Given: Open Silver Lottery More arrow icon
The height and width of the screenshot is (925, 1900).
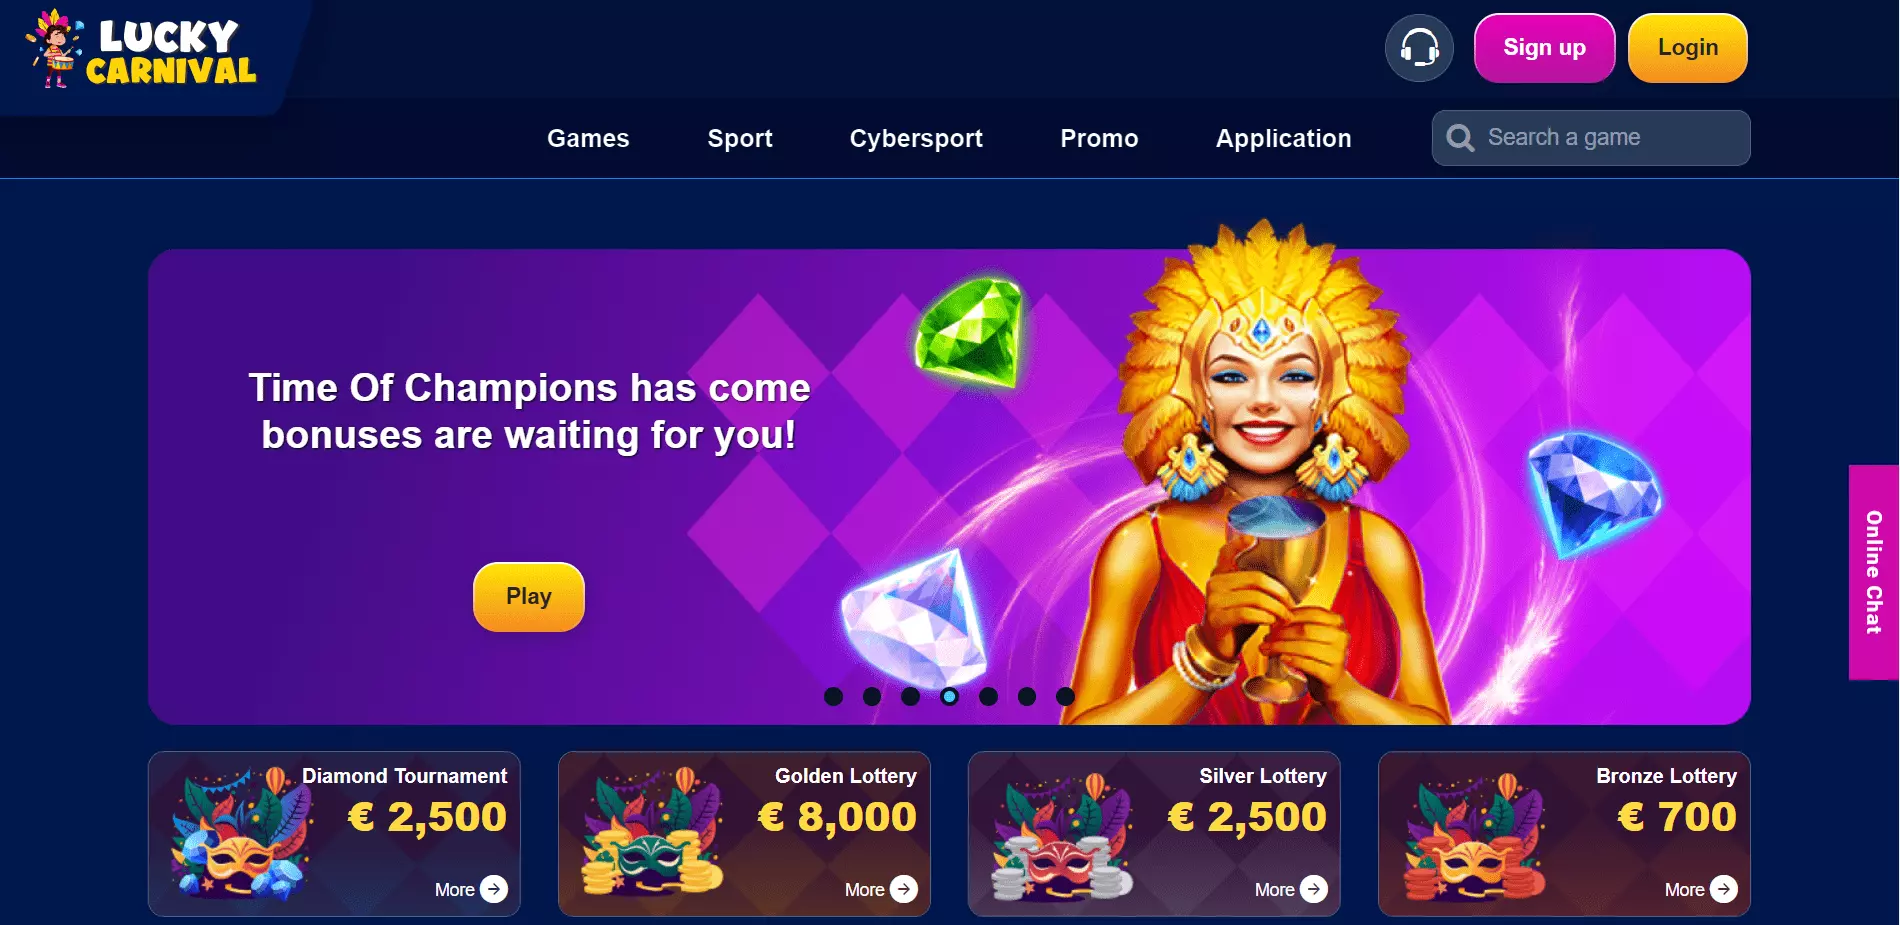Looking at the screenshot, I should pos(1314,889).
